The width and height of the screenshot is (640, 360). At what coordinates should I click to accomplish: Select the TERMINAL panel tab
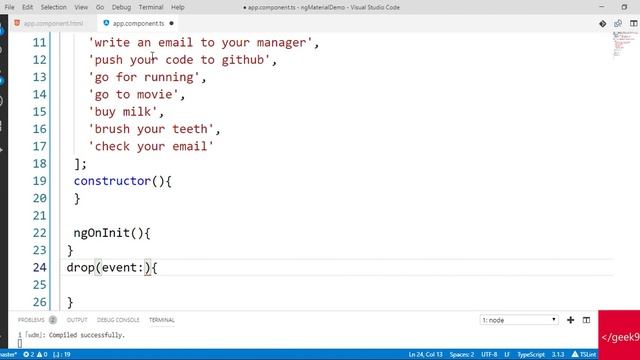162,320
